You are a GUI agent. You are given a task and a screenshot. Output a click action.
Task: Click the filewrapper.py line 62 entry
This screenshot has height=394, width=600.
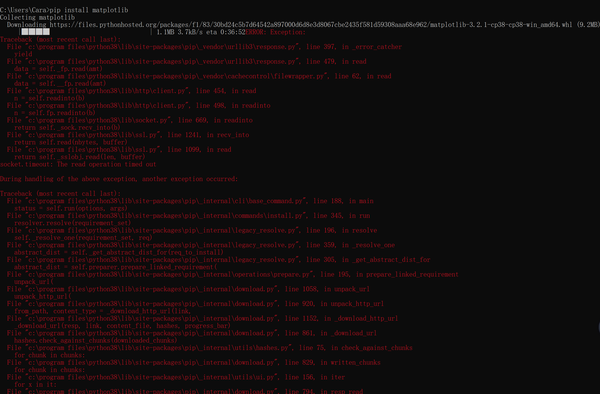coord(199,76)
